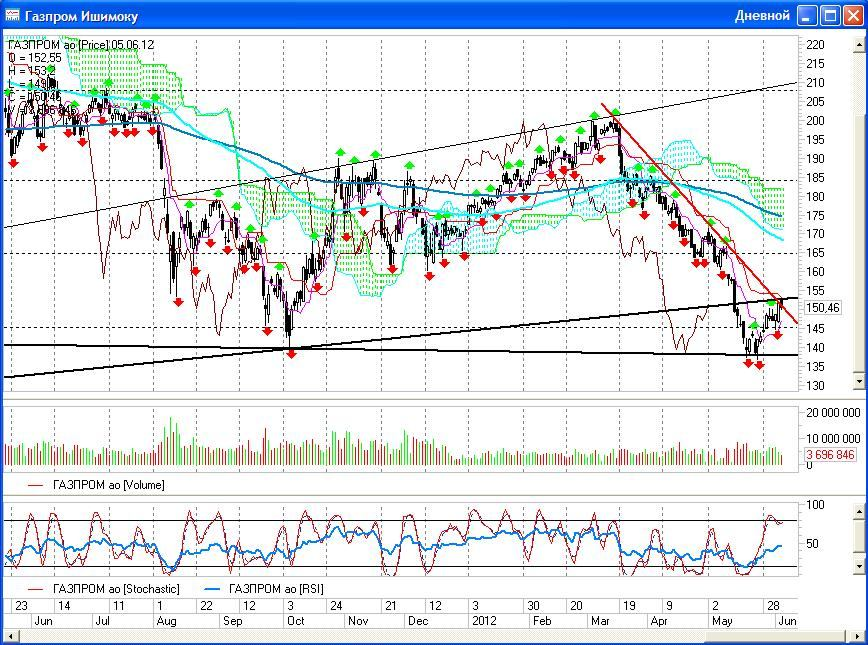Click the '200' price axis label
The height and width of the screenshot is (645, 868).
pos(815,121)
